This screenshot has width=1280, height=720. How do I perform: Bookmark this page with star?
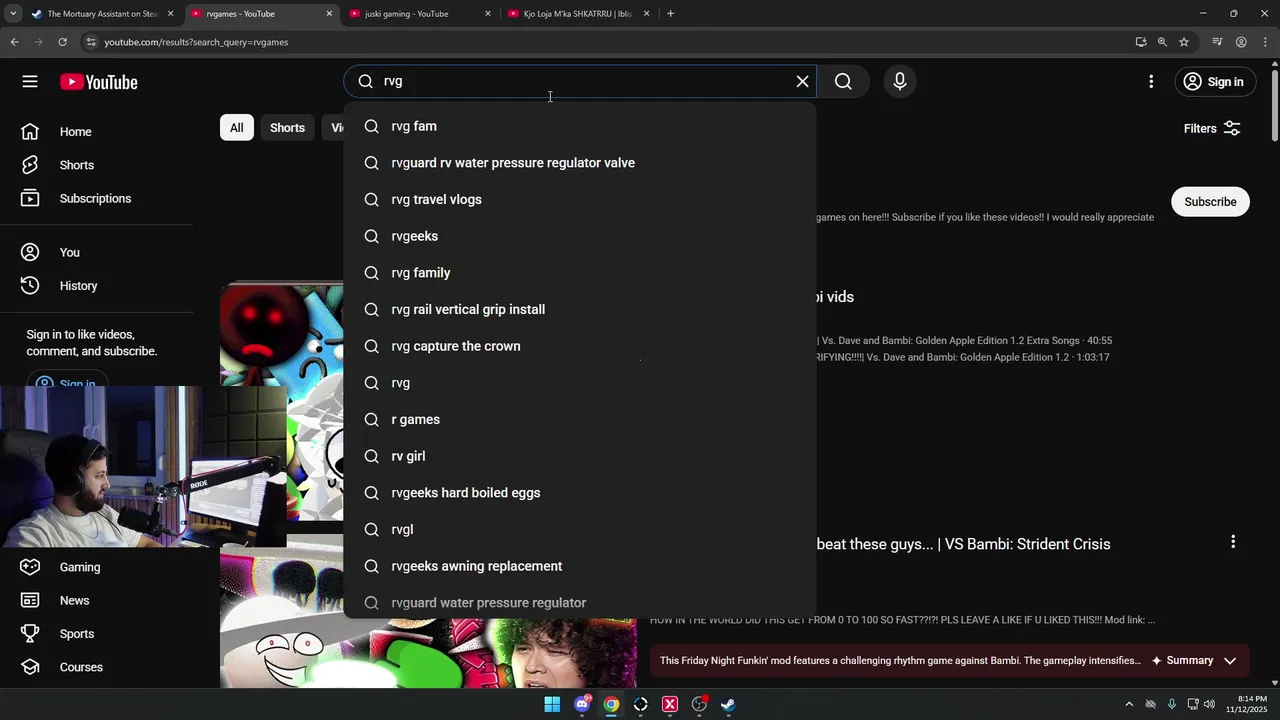1184,42
